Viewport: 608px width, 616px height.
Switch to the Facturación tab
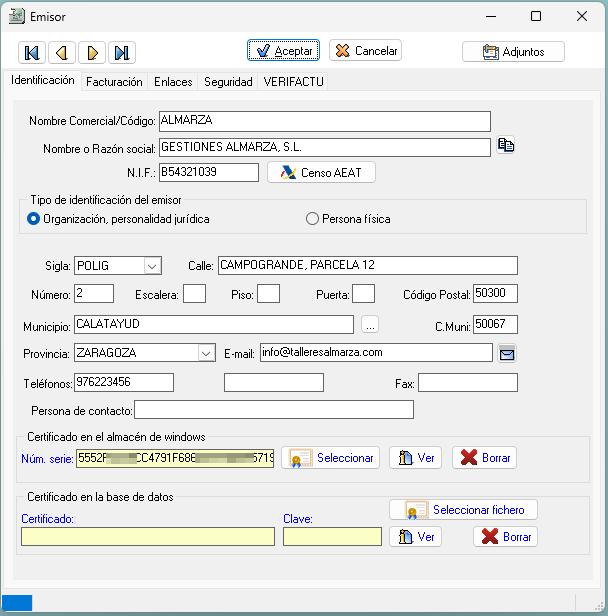point(114,82)
